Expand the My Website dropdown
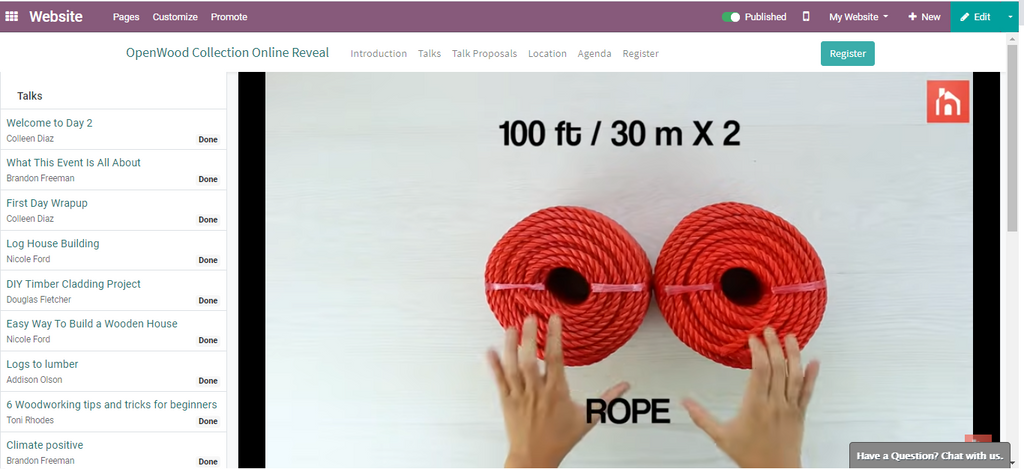Screen dimensions: 1024x469 [858, 17]
